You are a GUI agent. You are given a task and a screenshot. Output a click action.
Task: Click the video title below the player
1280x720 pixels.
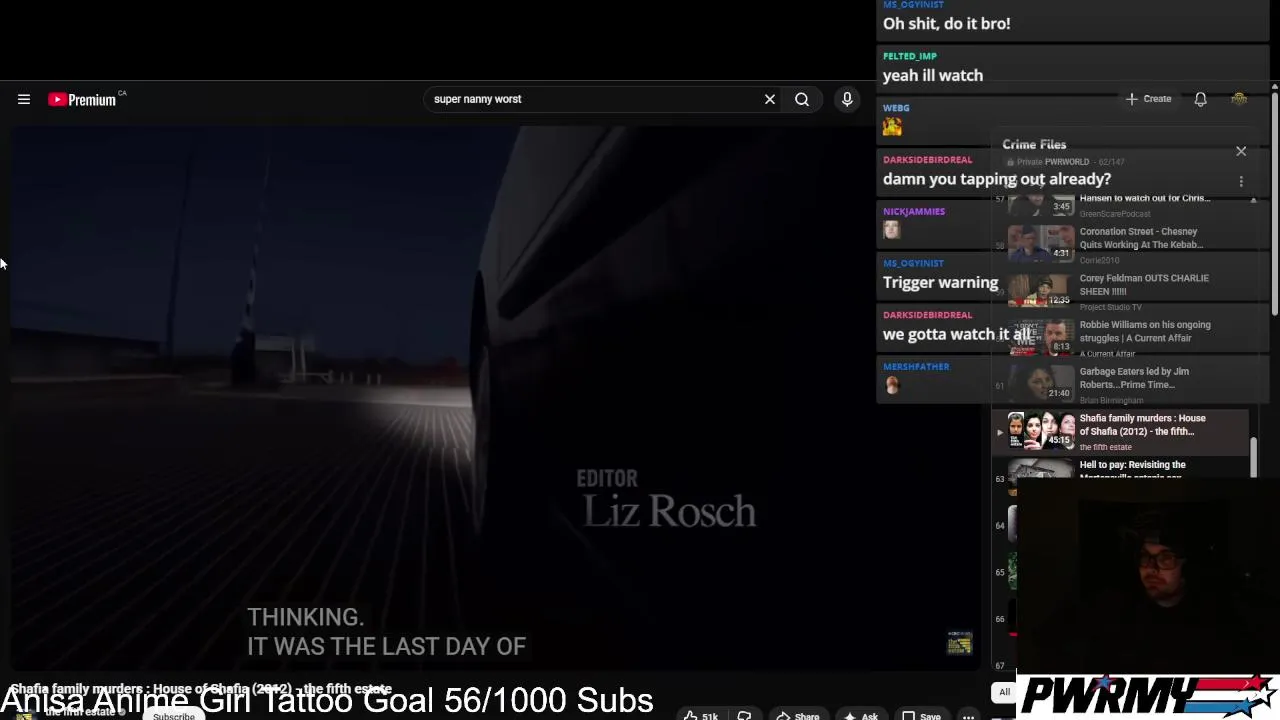point(200,689)
